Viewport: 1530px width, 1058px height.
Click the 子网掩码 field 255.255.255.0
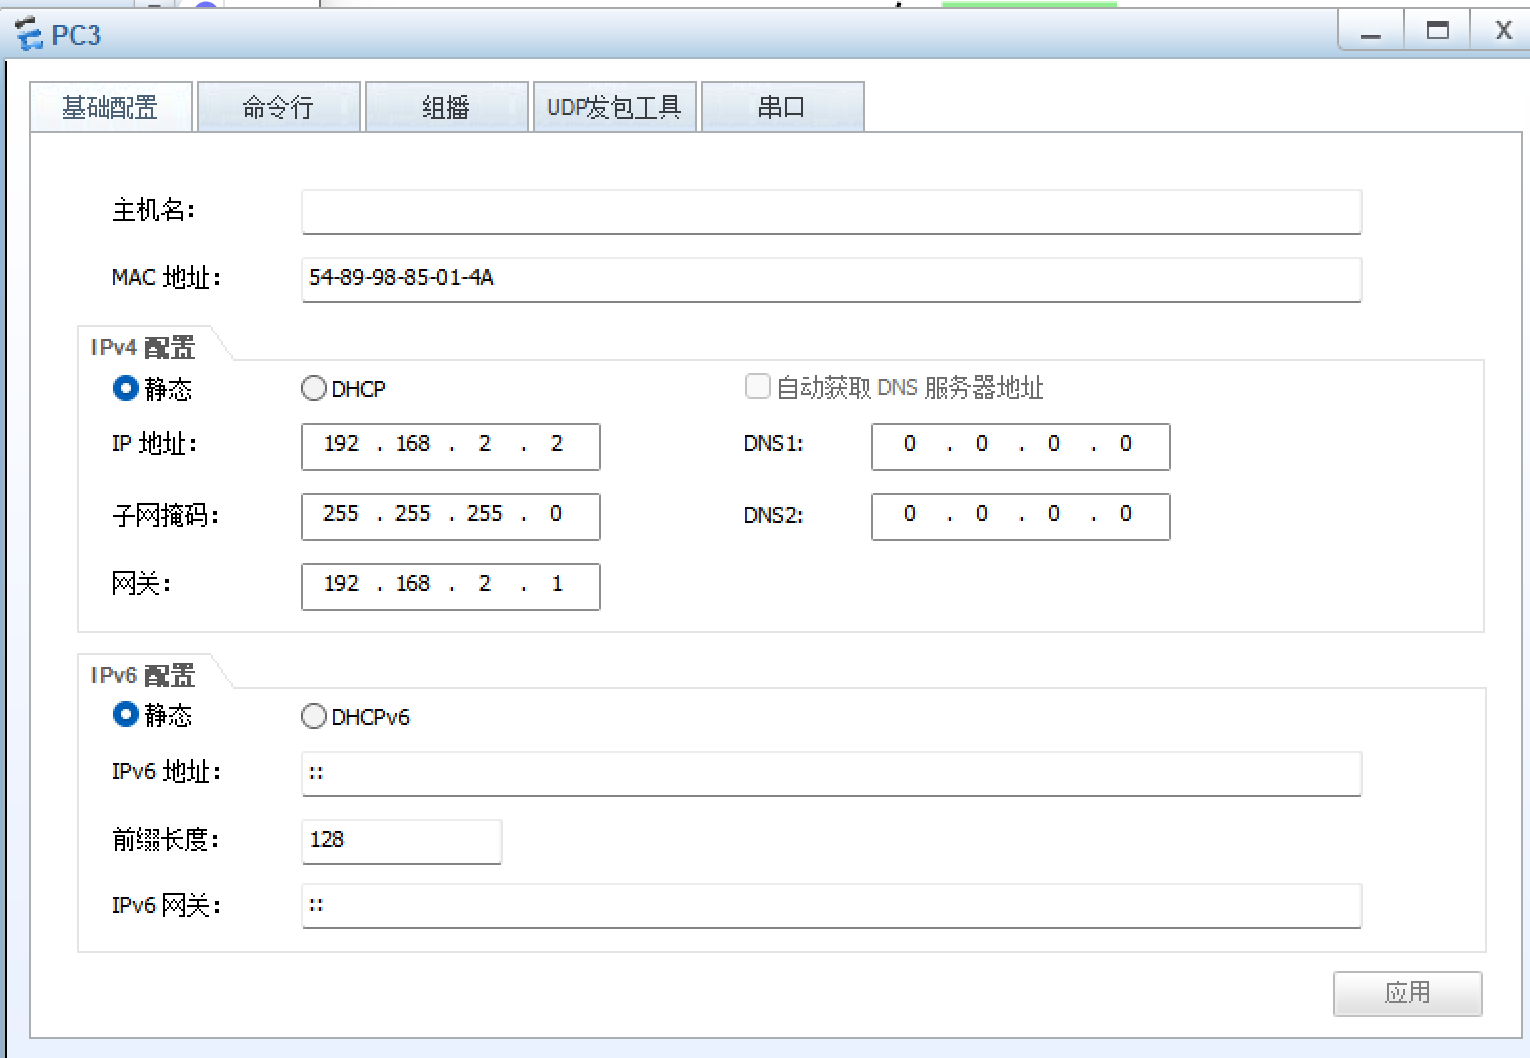(x=451, y=516)
